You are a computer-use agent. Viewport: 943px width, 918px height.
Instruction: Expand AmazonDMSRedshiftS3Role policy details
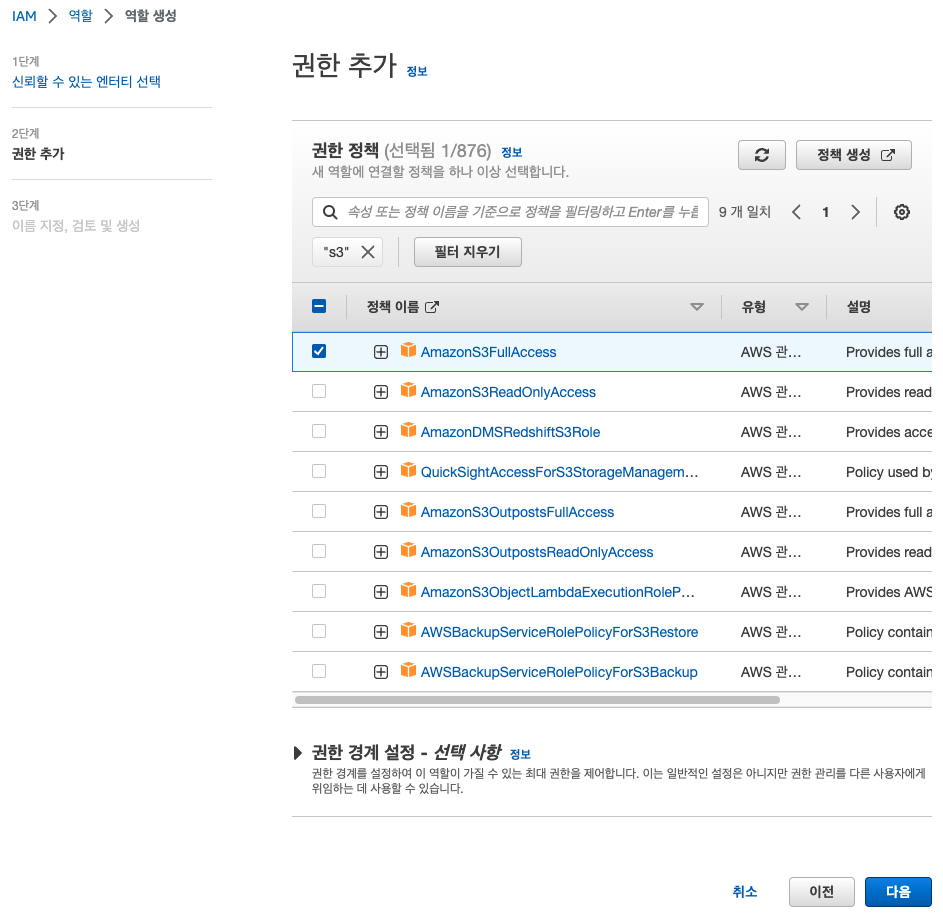tap(381, 432)
